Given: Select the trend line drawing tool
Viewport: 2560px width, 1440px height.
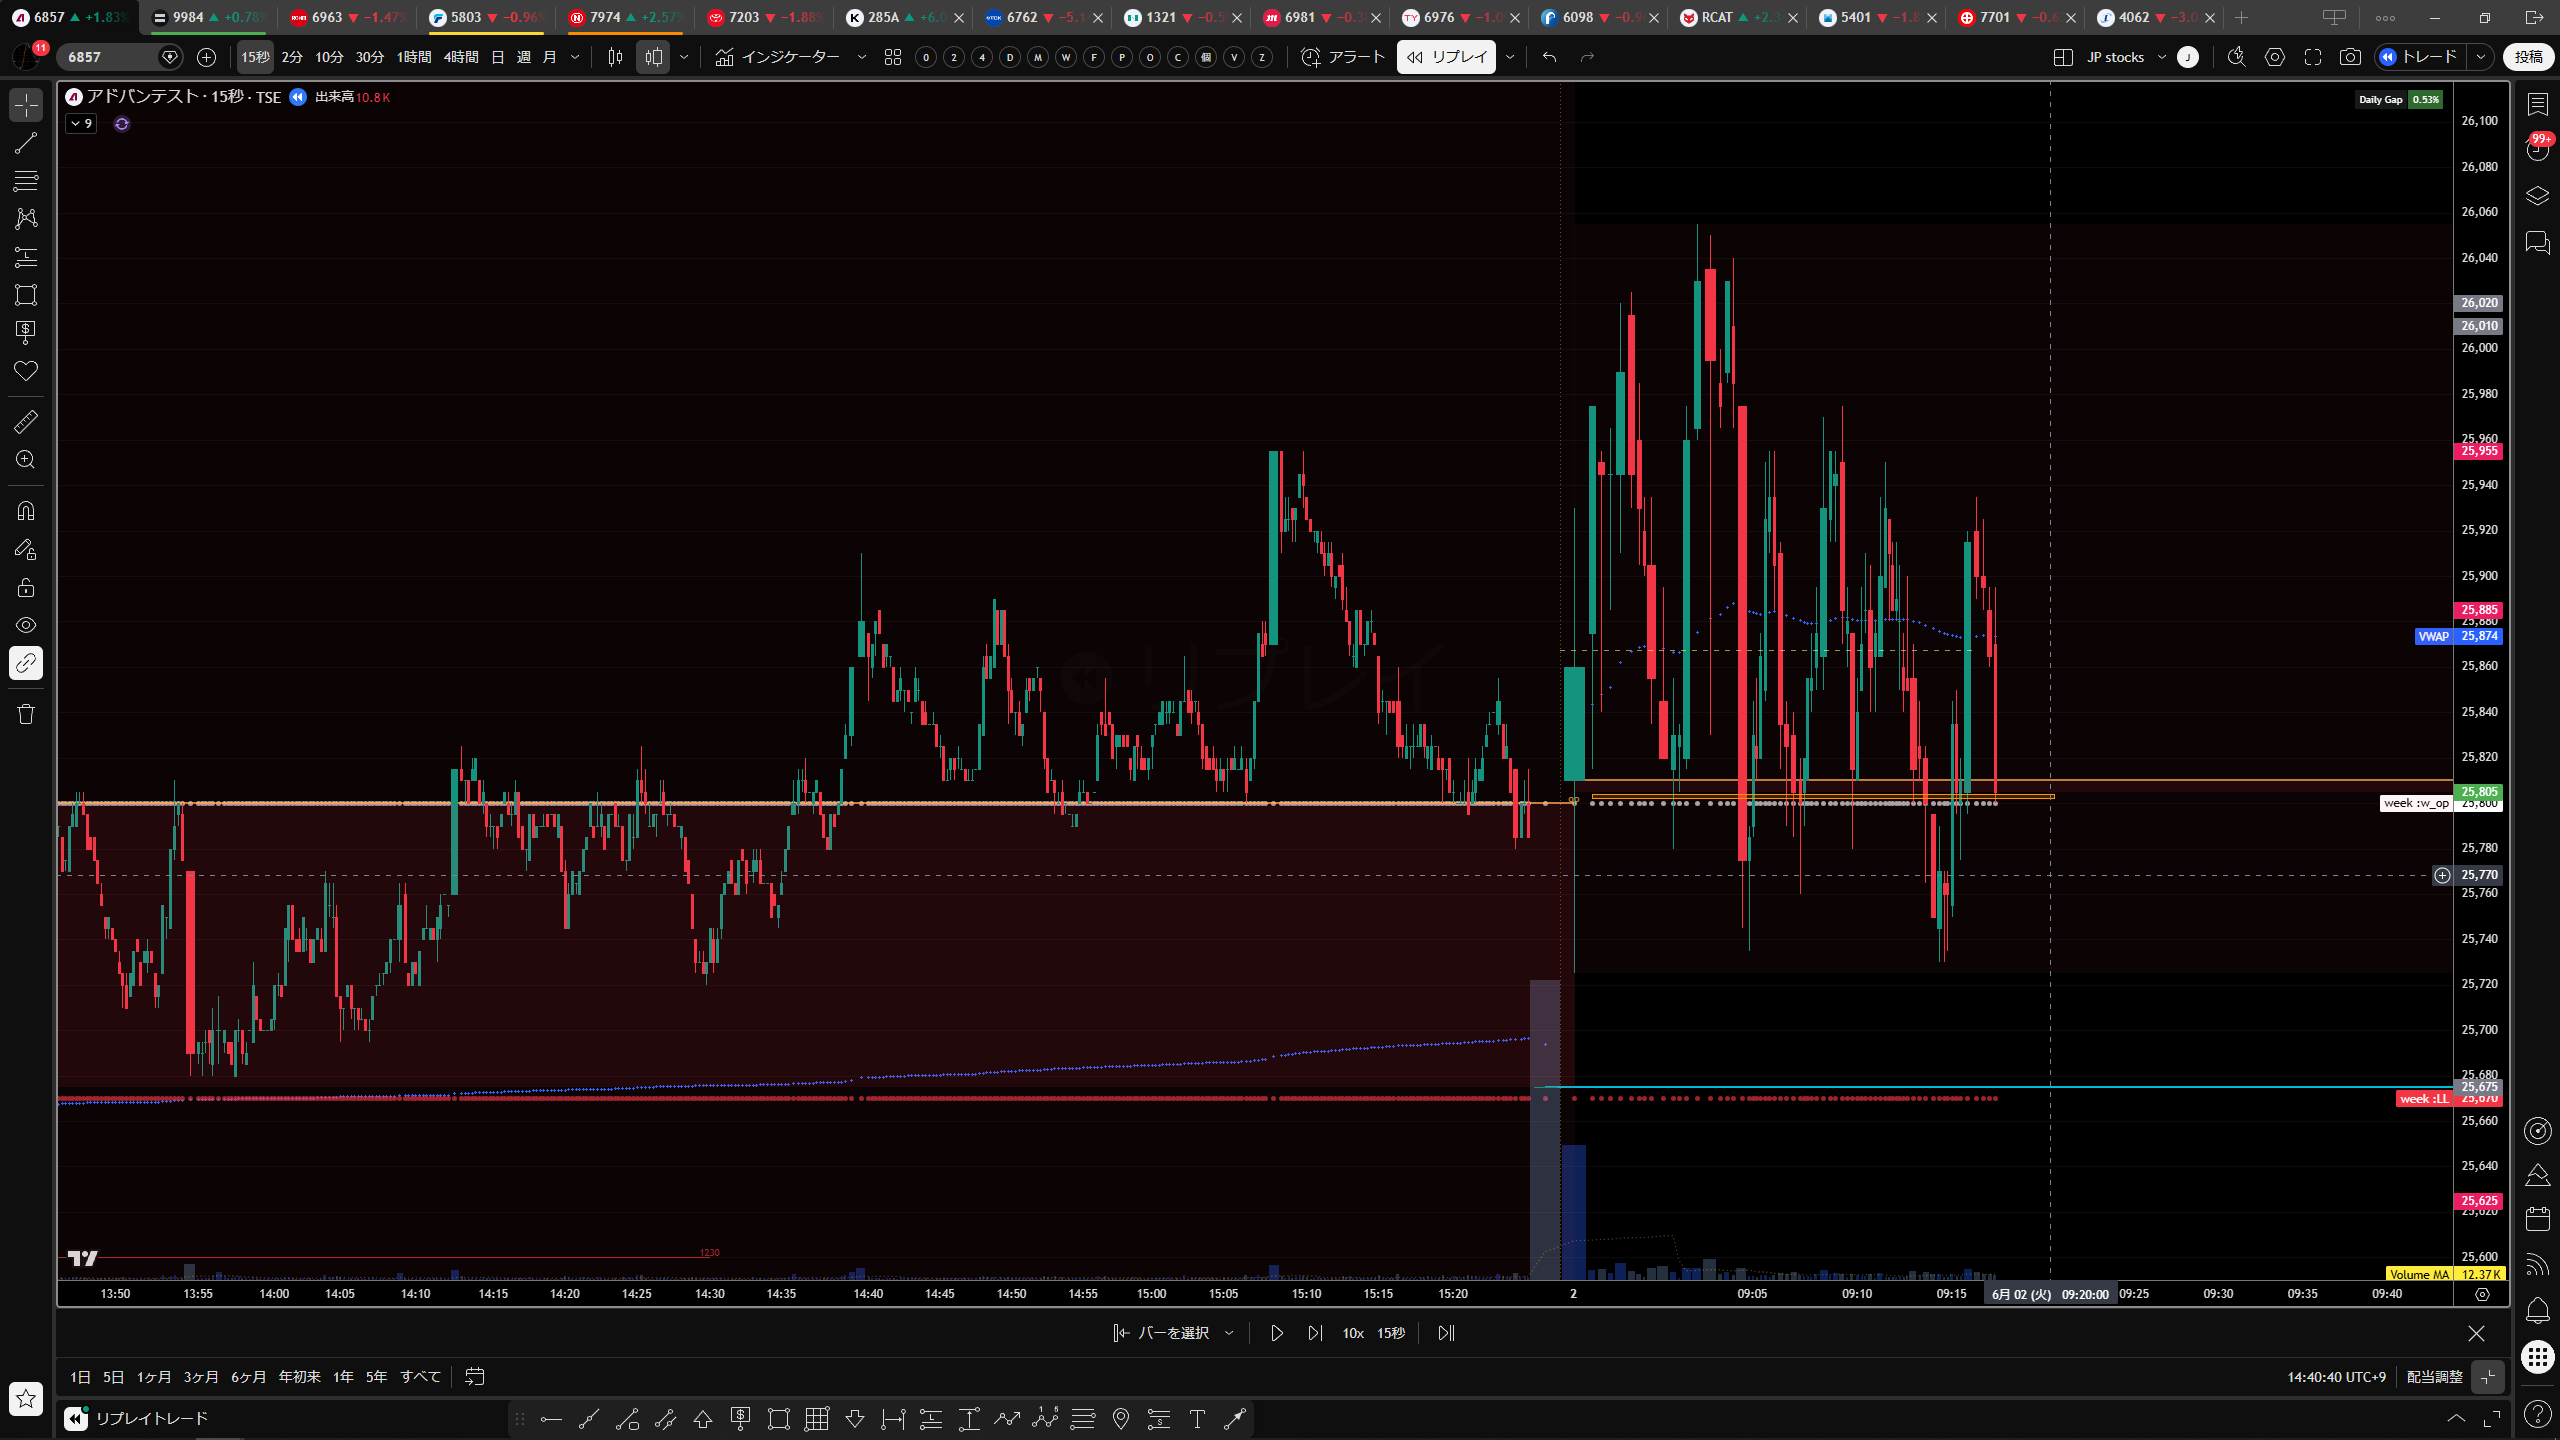Looking at the screenshot, I should click(x=26, y=143).
